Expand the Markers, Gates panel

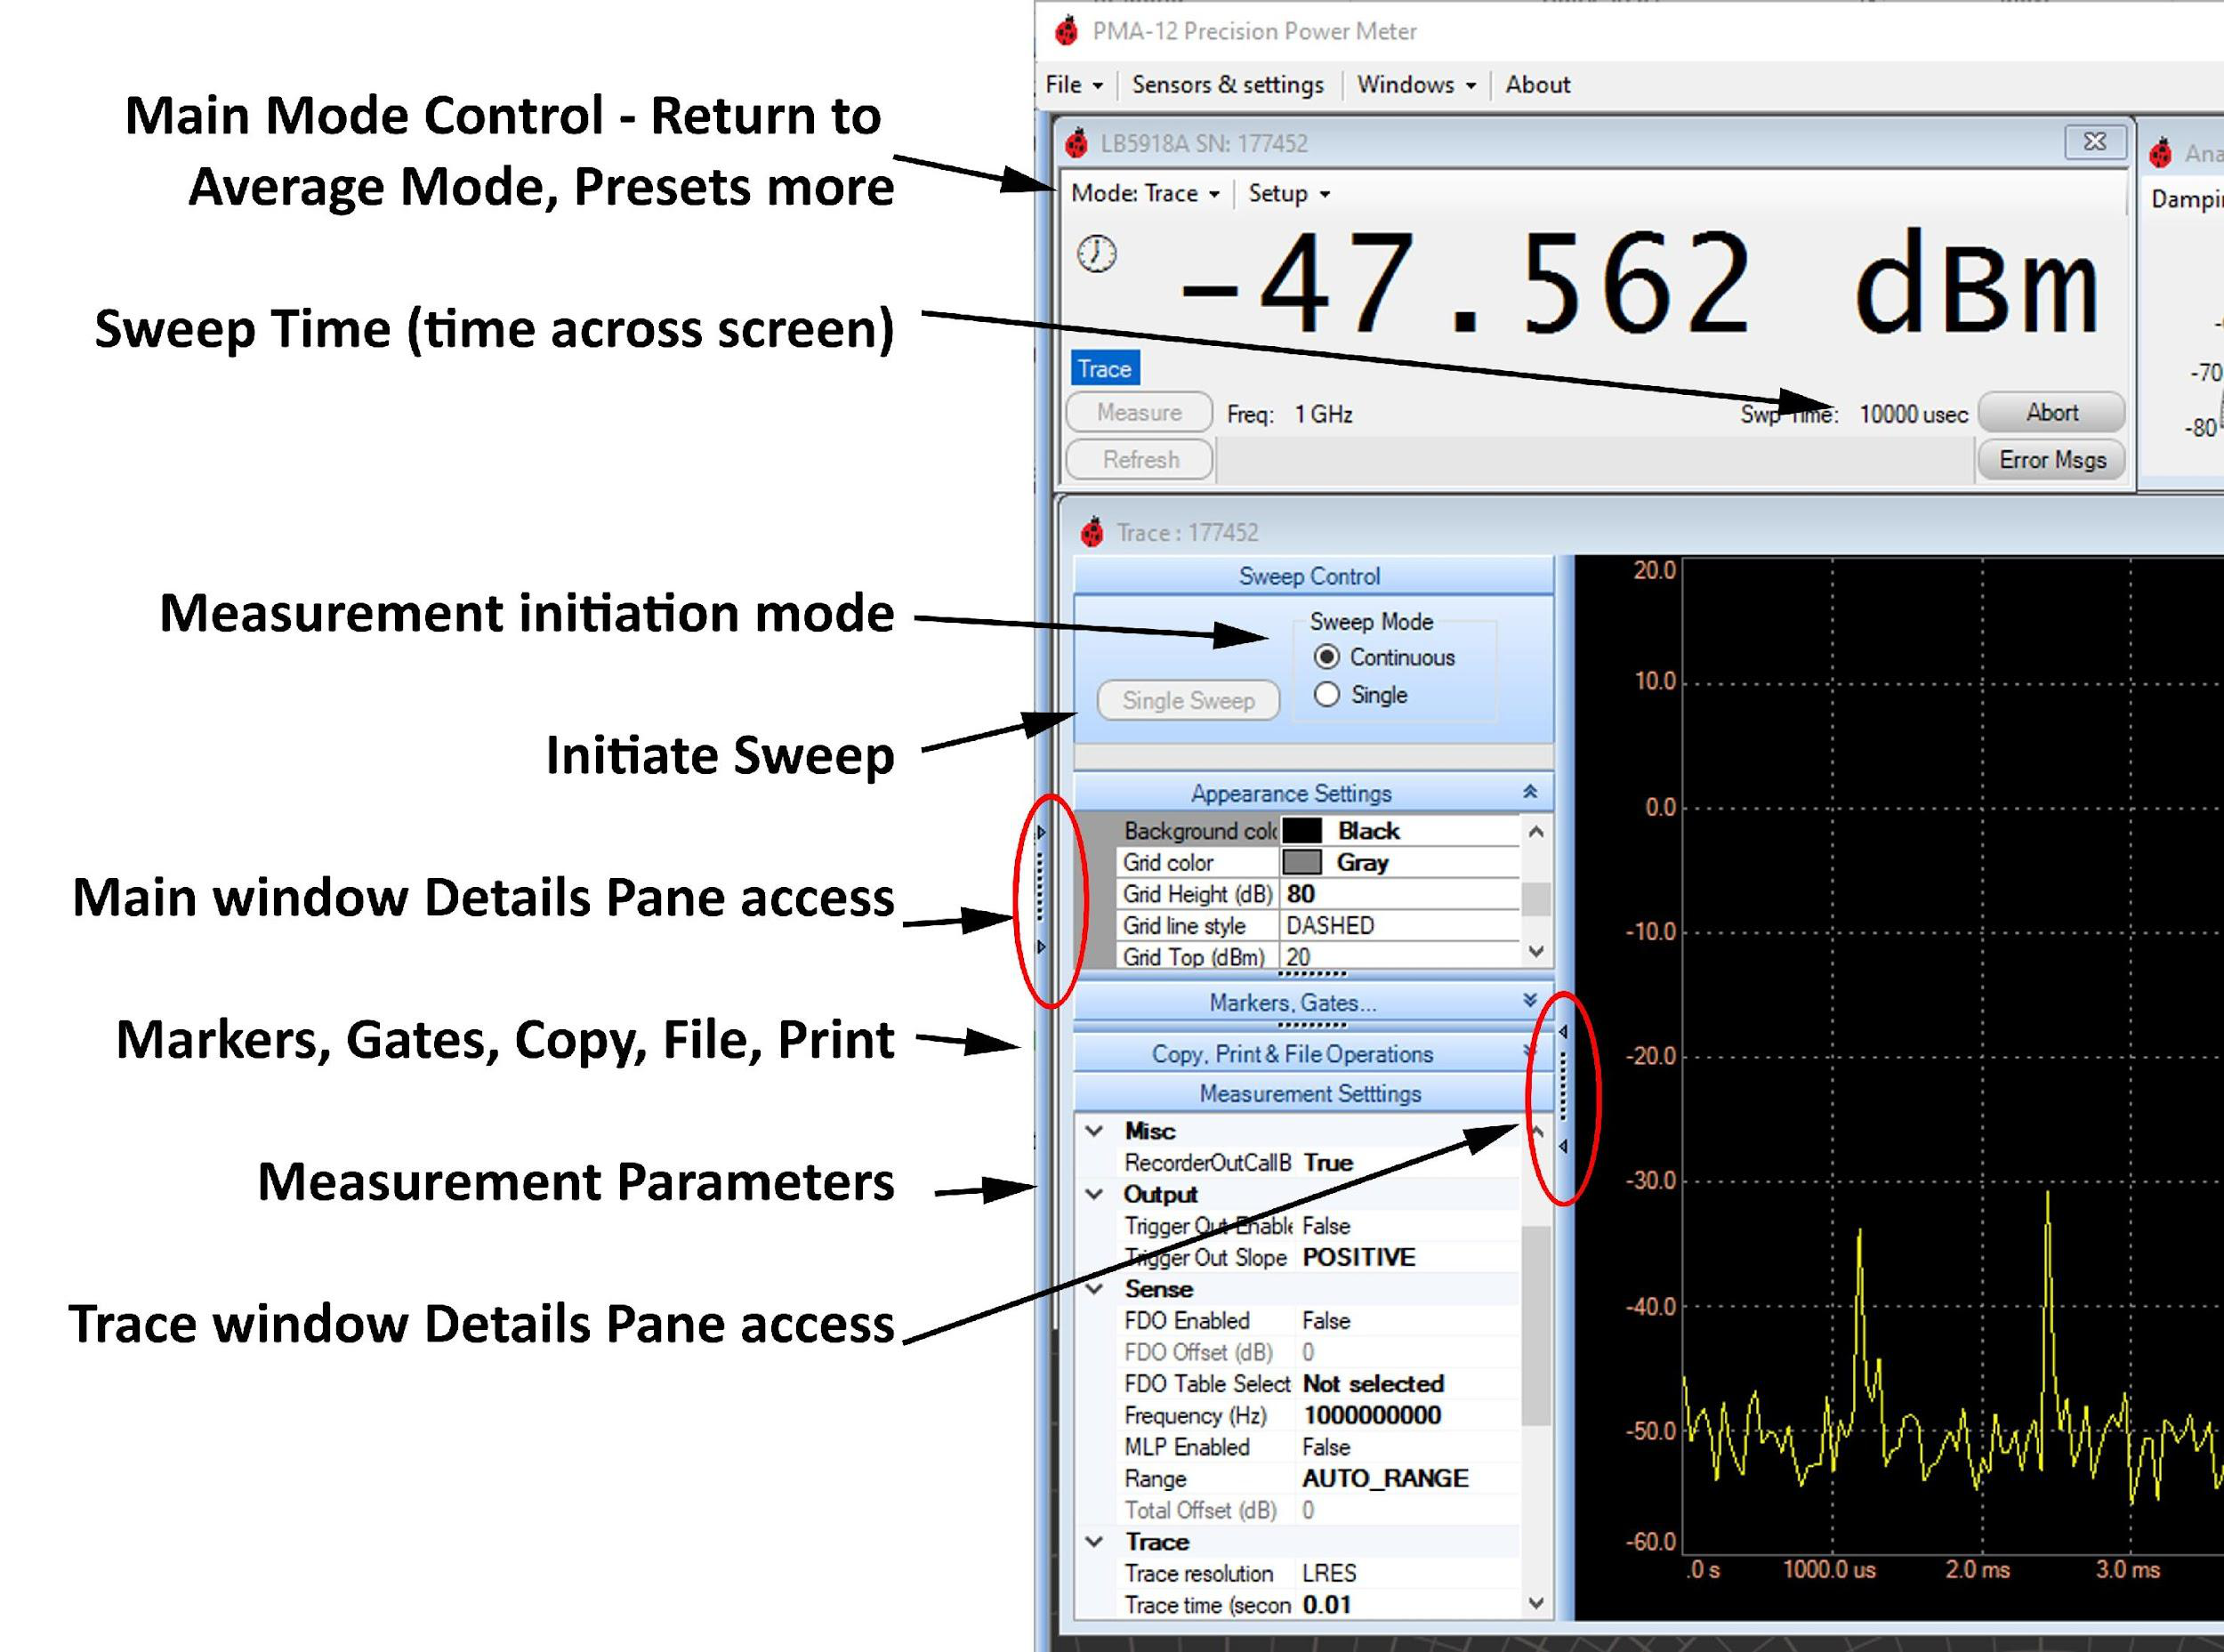click(1529, 1001)
